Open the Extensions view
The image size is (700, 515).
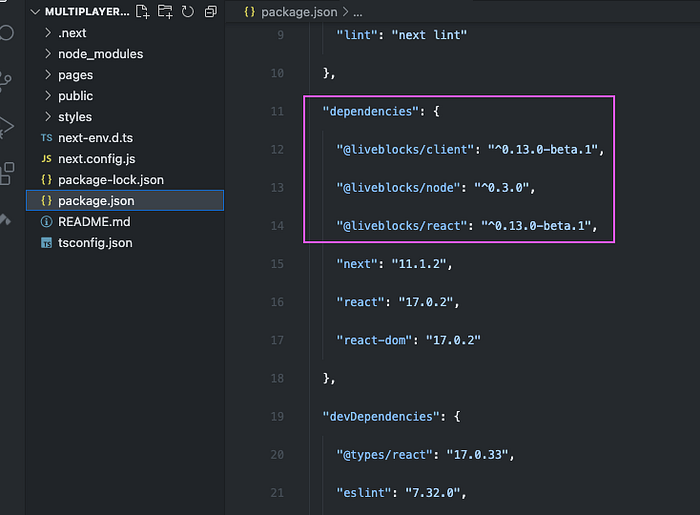[6, 172]
